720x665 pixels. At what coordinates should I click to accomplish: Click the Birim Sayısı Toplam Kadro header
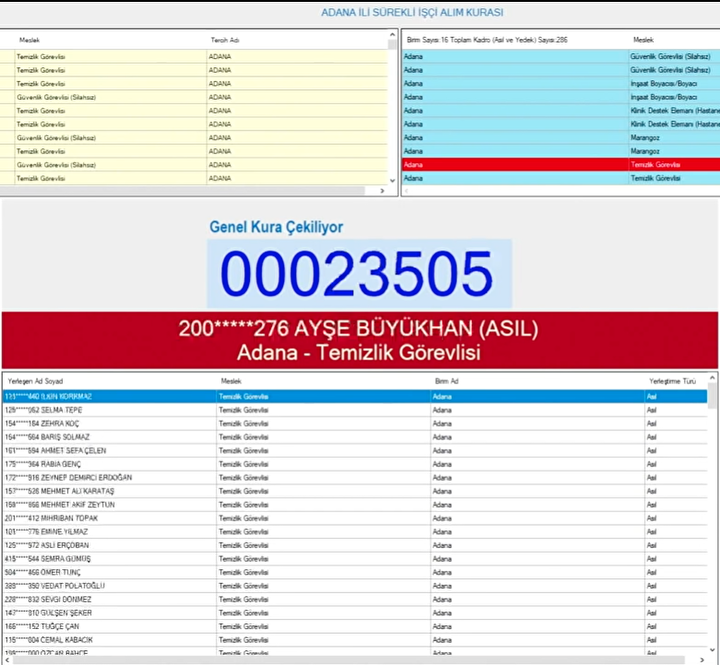487,40
